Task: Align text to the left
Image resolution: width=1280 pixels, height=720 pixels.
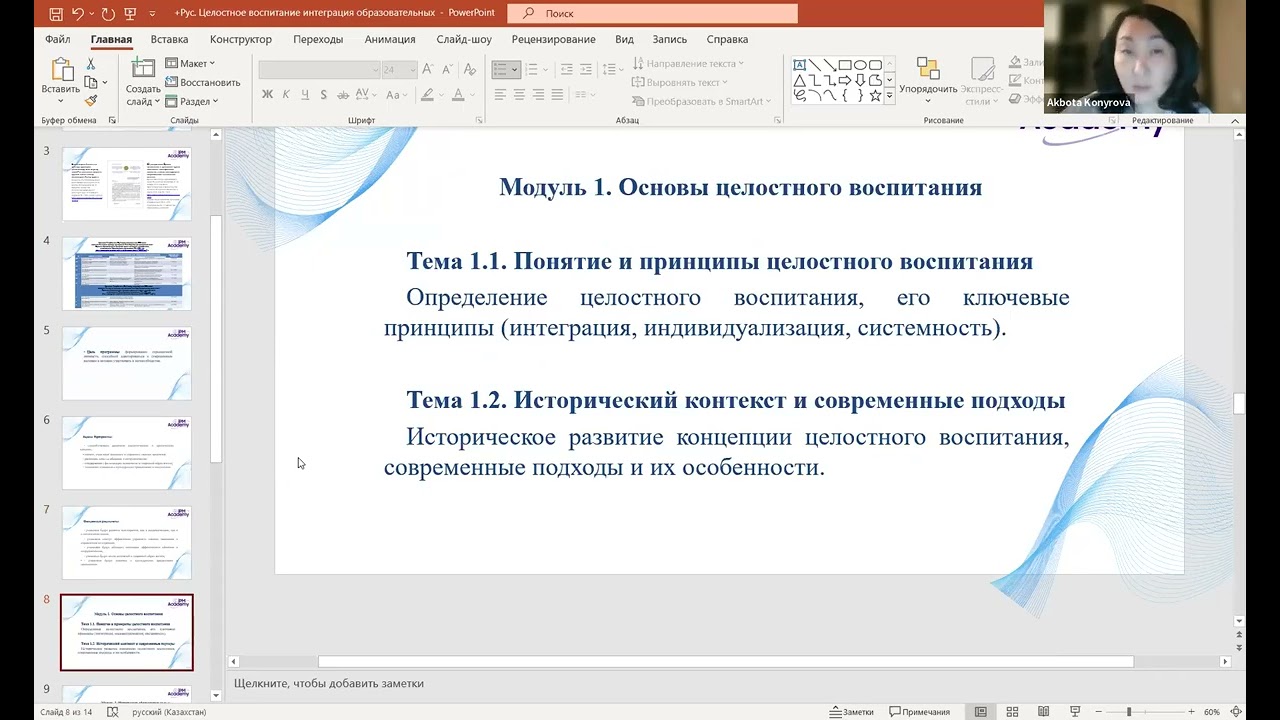Action: [500, 95]
